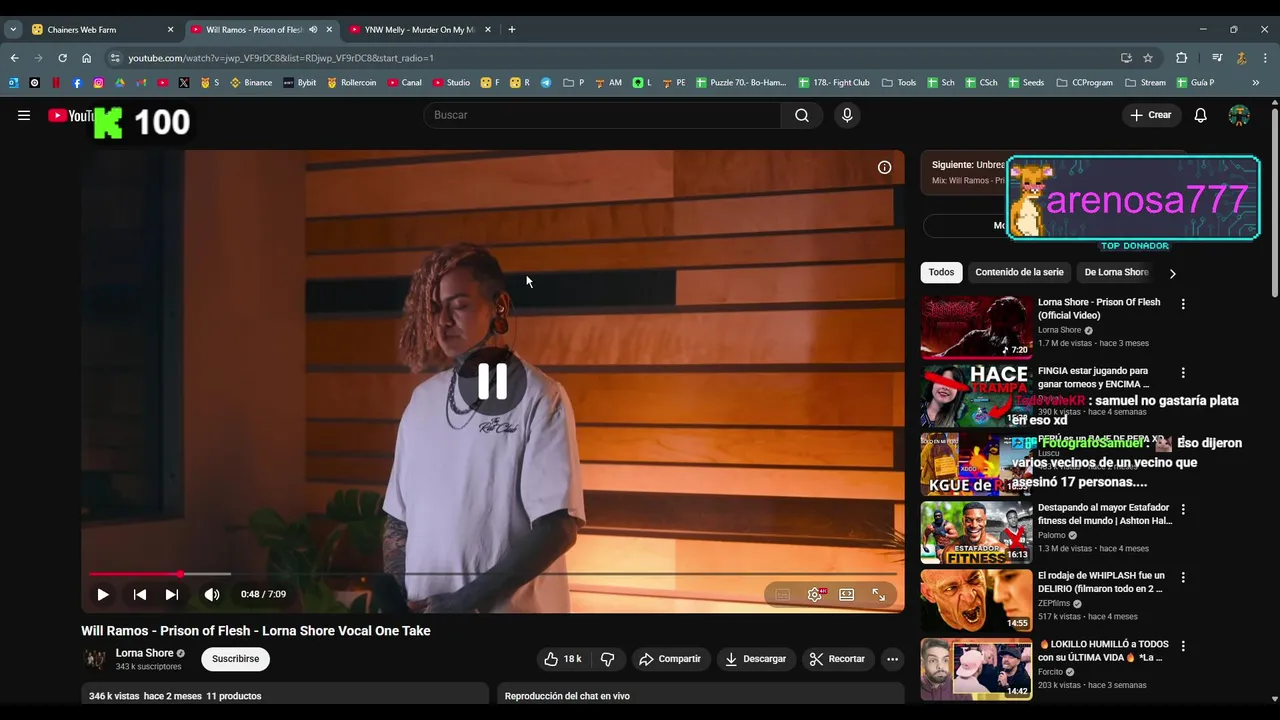Like the video with 18 k likes

pos(562,659)
